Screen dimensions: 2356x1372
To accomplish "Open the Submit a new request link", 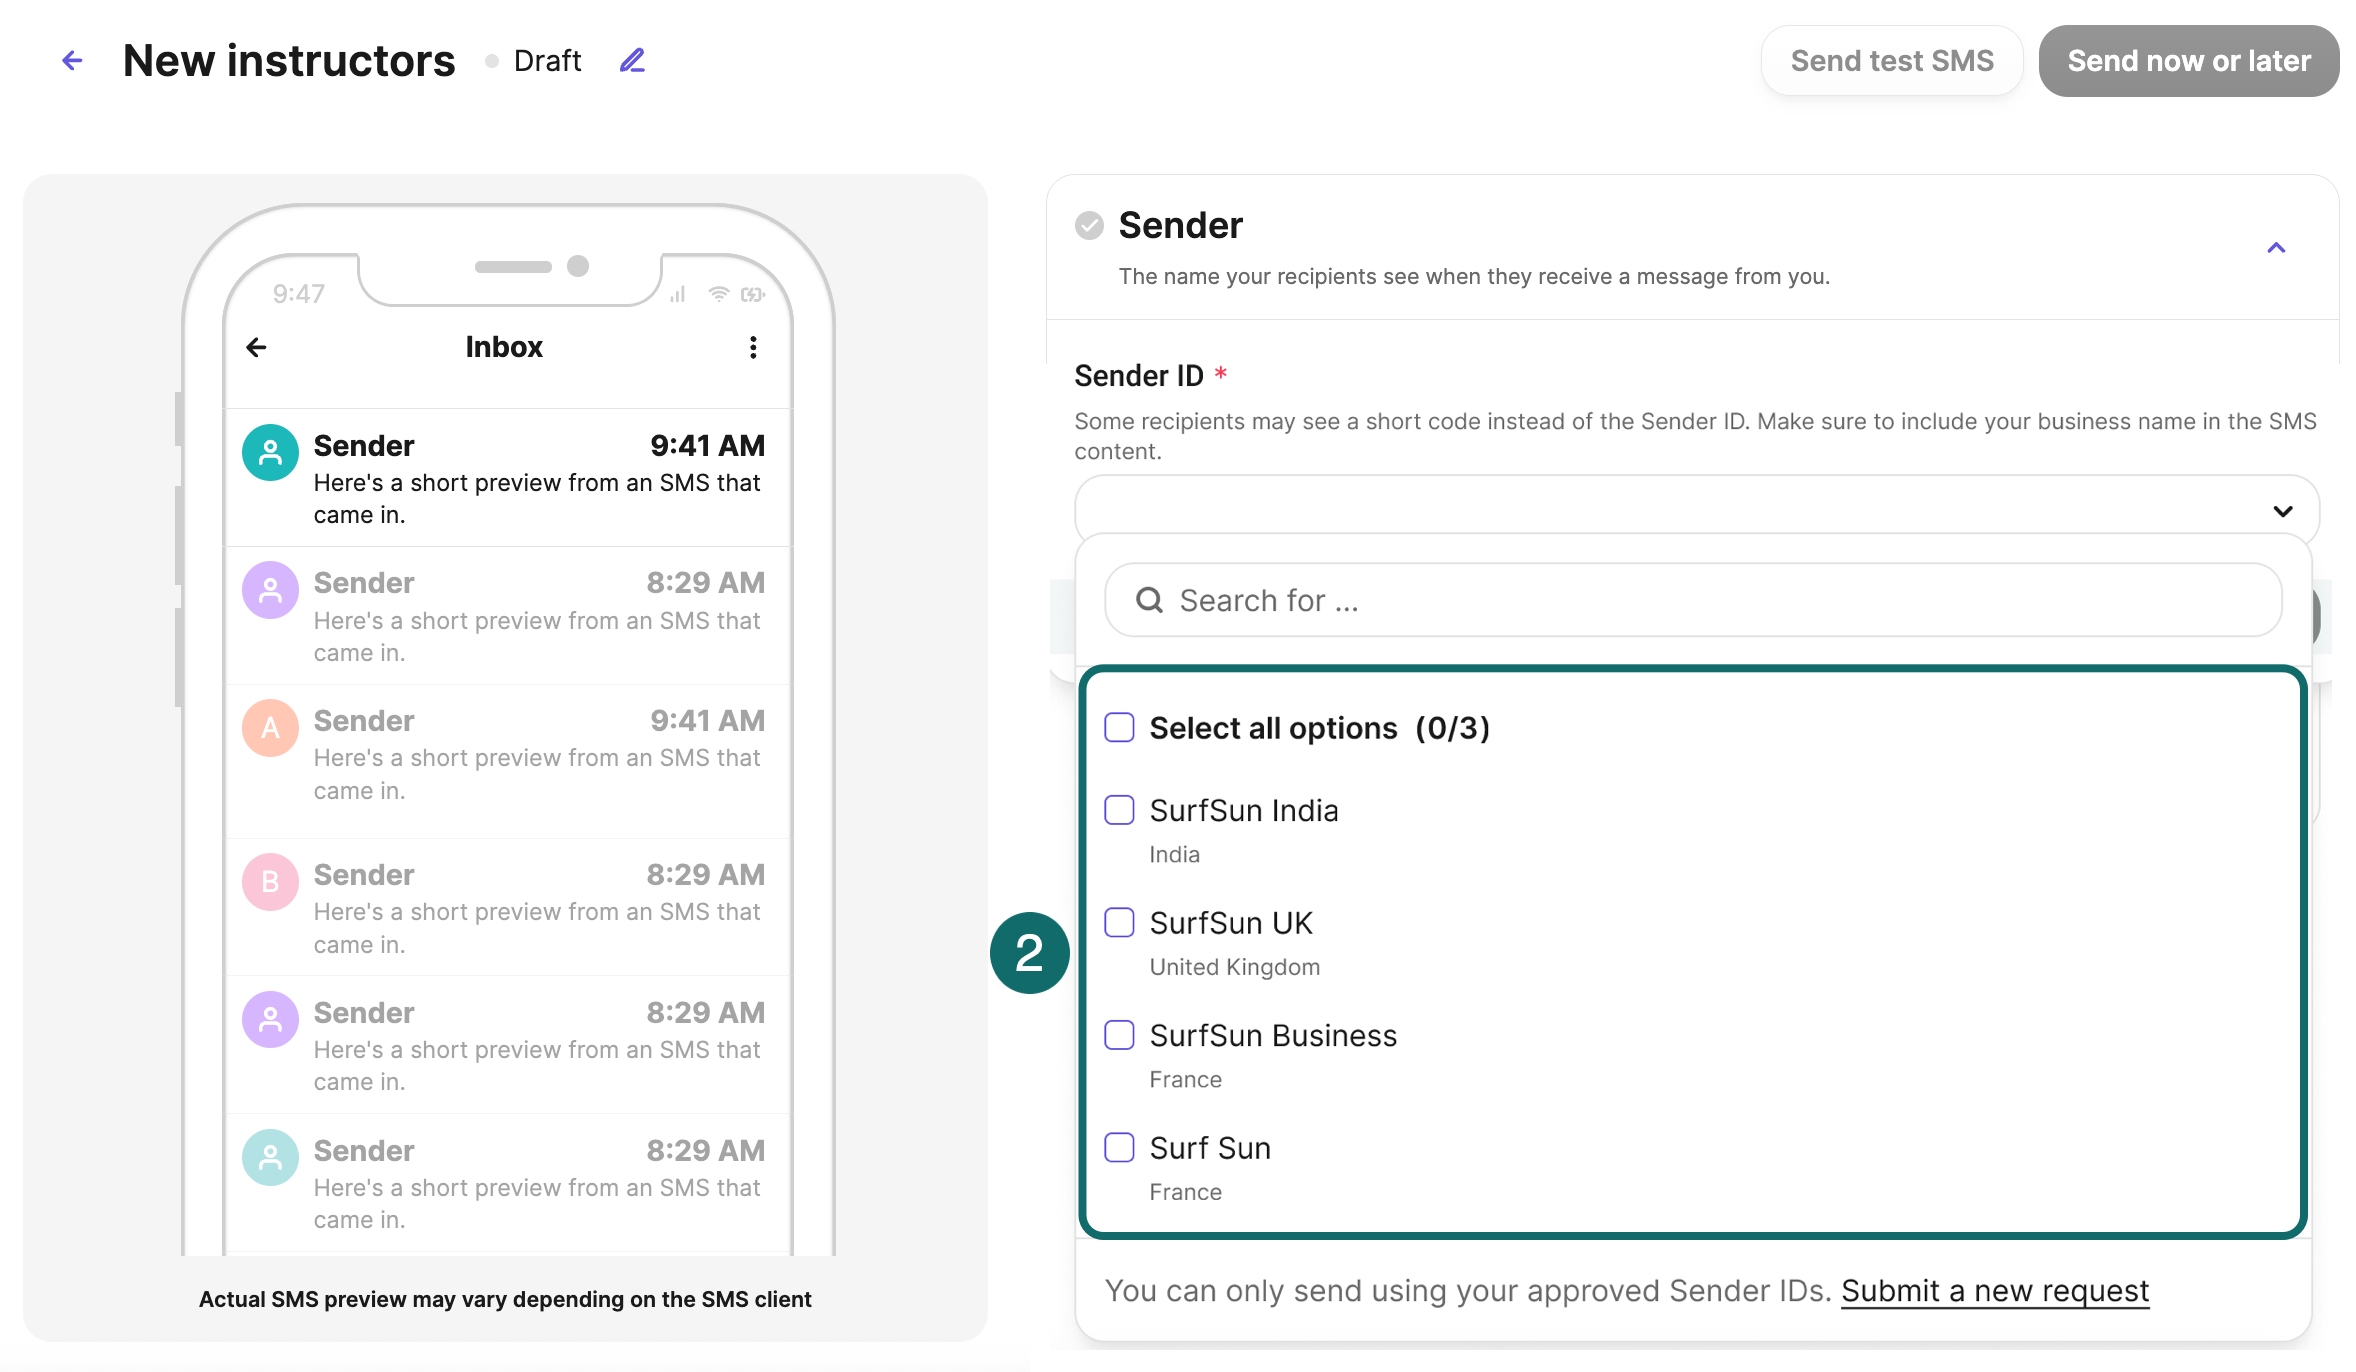I will tap(1995, 1290).
